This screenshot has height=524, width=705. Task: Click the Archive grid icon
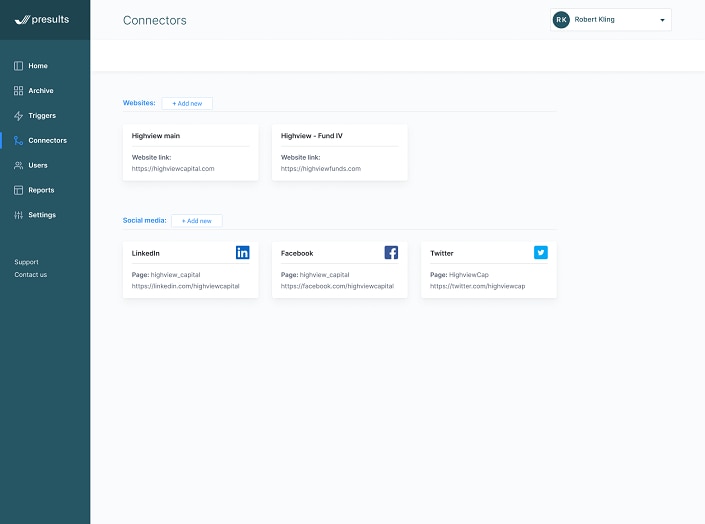click(x=18, y=91)
